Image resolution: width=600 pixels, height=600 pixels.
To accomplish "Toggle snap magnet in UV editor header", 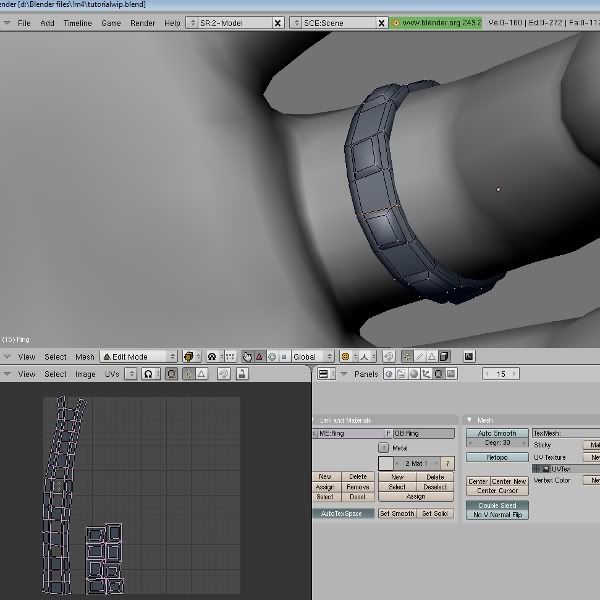I will pyautogui.click(x=223, y=374).
